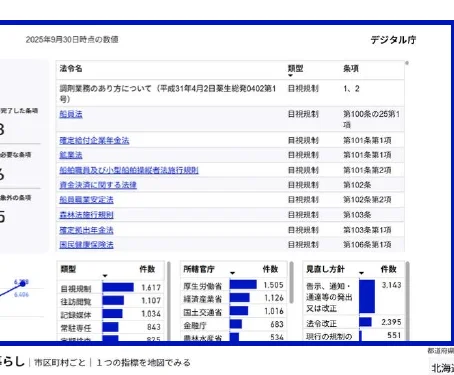Click the 第102条第2項 cell
454x375 pixels.
367,200
